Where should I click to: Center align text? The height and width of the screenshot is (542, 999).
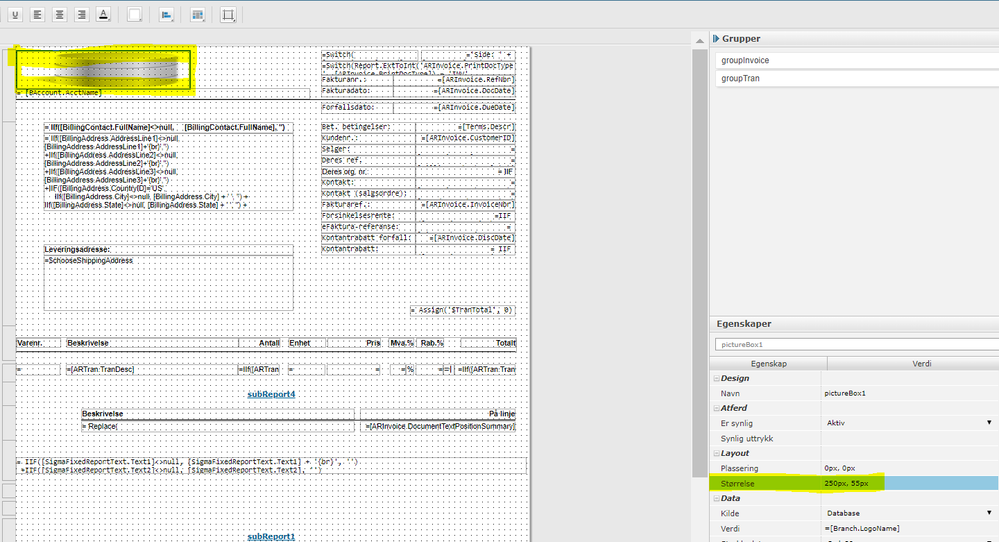(59, 15)
